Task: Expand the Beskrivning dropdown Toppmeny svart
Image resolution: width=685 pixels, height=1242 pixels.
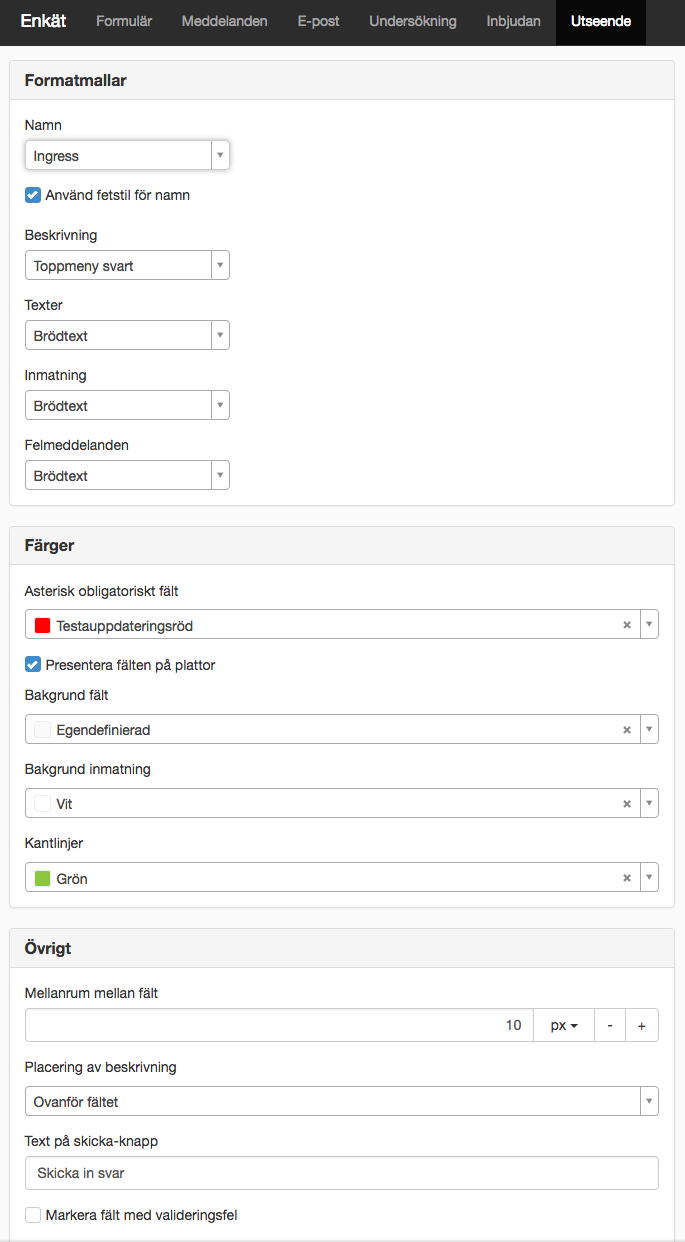Action: coord(127,265)
